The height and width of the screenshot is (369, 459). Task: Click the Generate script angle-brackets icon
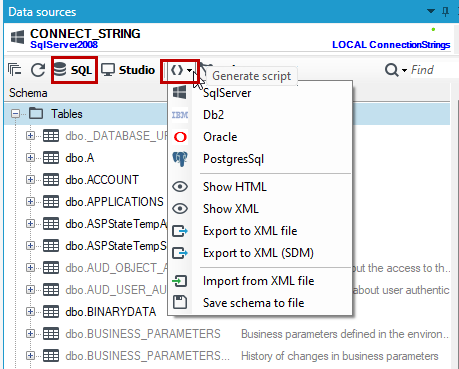point(177,70)
